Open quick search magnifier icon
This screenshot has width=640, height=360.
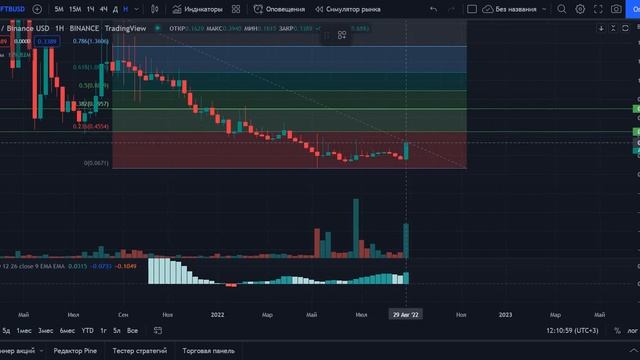(562, 9)
